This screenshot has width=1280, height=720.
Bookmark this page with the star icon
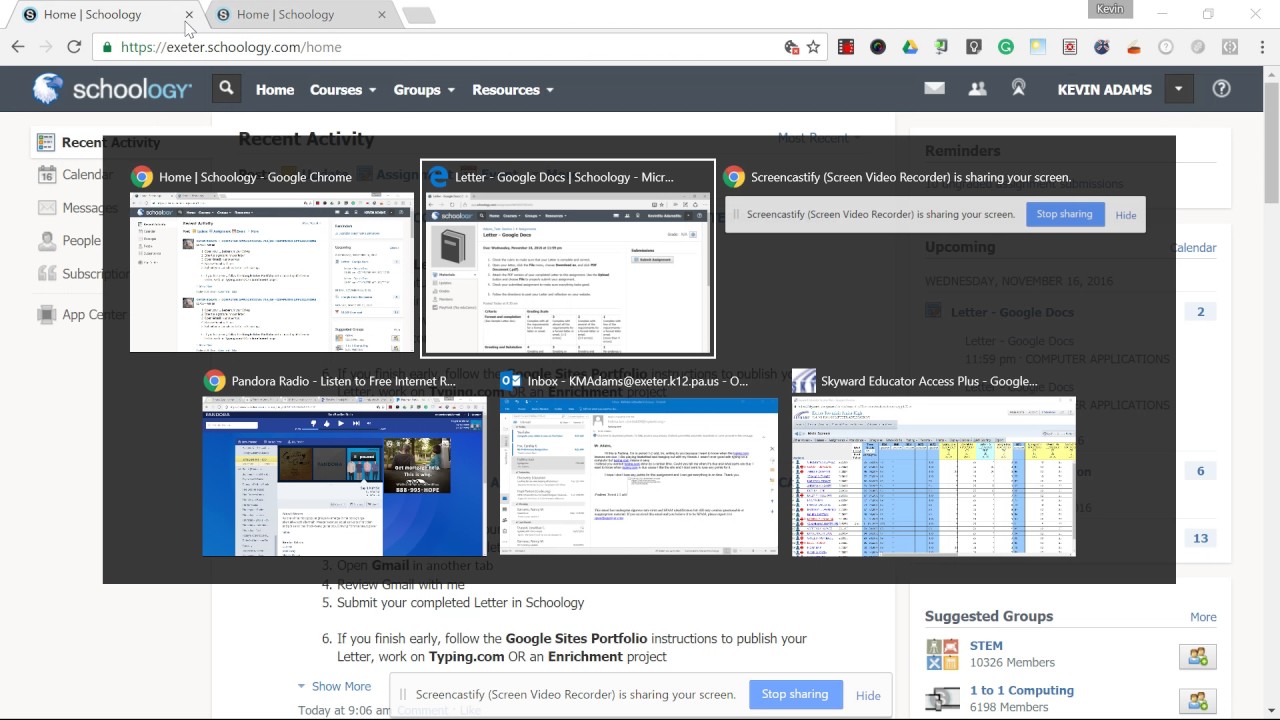pos(814,47)
